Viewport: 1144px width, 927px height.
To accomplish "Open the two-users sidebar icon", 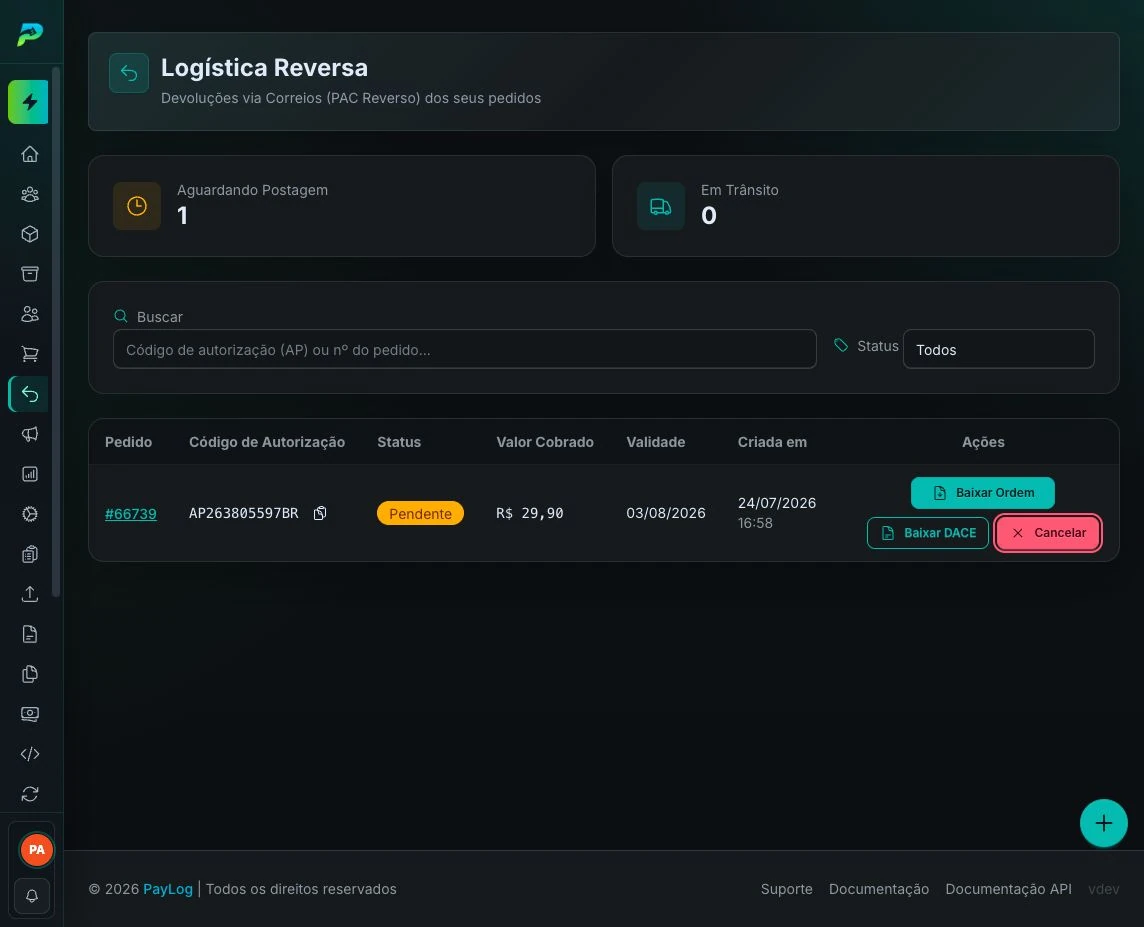I will 30,314.
